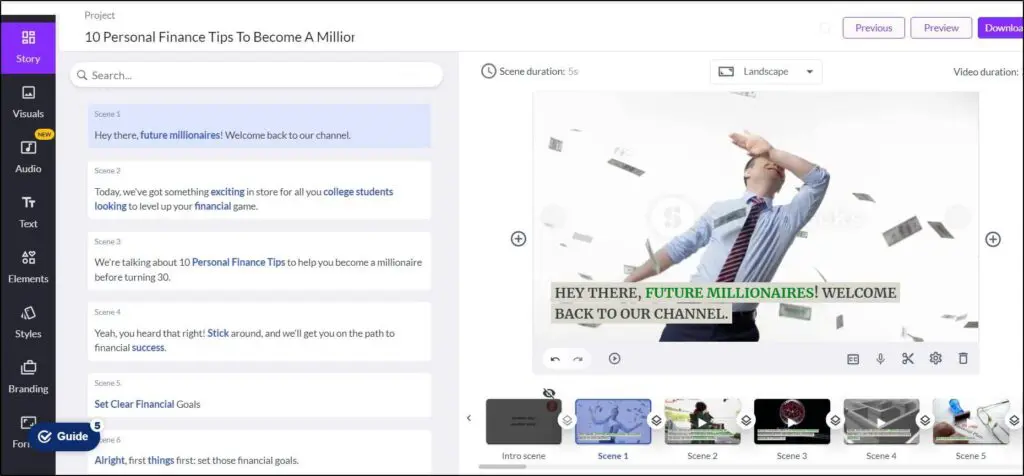Select Scene 6 script card
Viewport: 1024px width, 476px height.
tap(259, 452)
